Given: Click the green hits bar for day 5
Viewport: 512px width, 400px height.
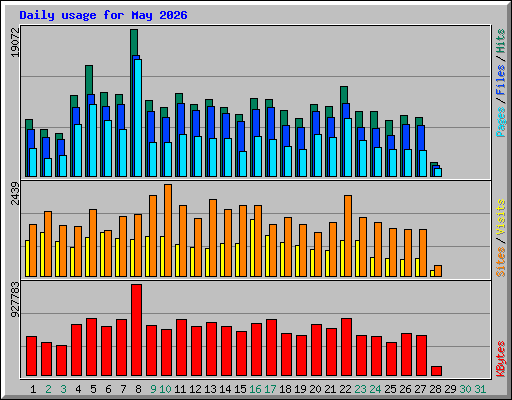Looking at the screenshot, I should point(89,80).
